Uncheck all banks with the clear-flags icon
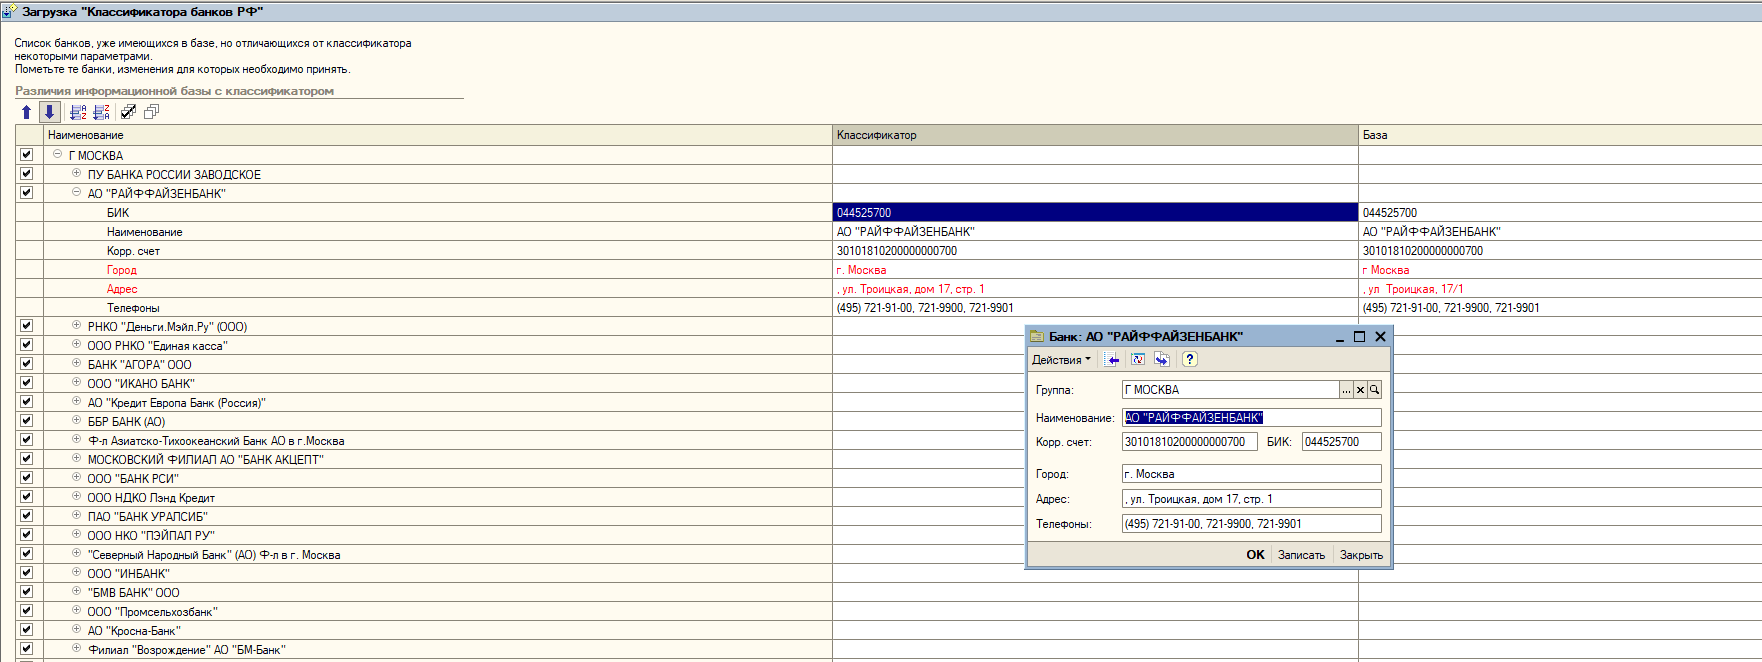The width and height of the screenshot is (1762, 662). 151,112
